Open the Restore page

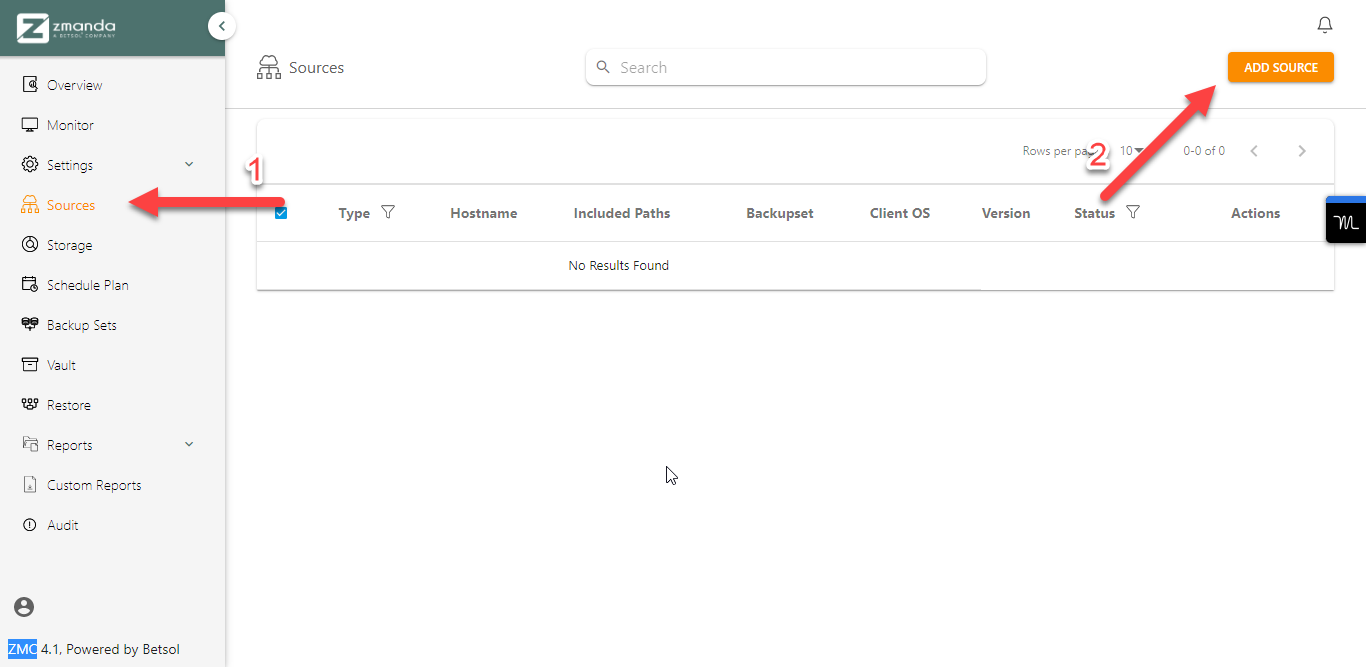pyautogui.click(x=69, y=405)
